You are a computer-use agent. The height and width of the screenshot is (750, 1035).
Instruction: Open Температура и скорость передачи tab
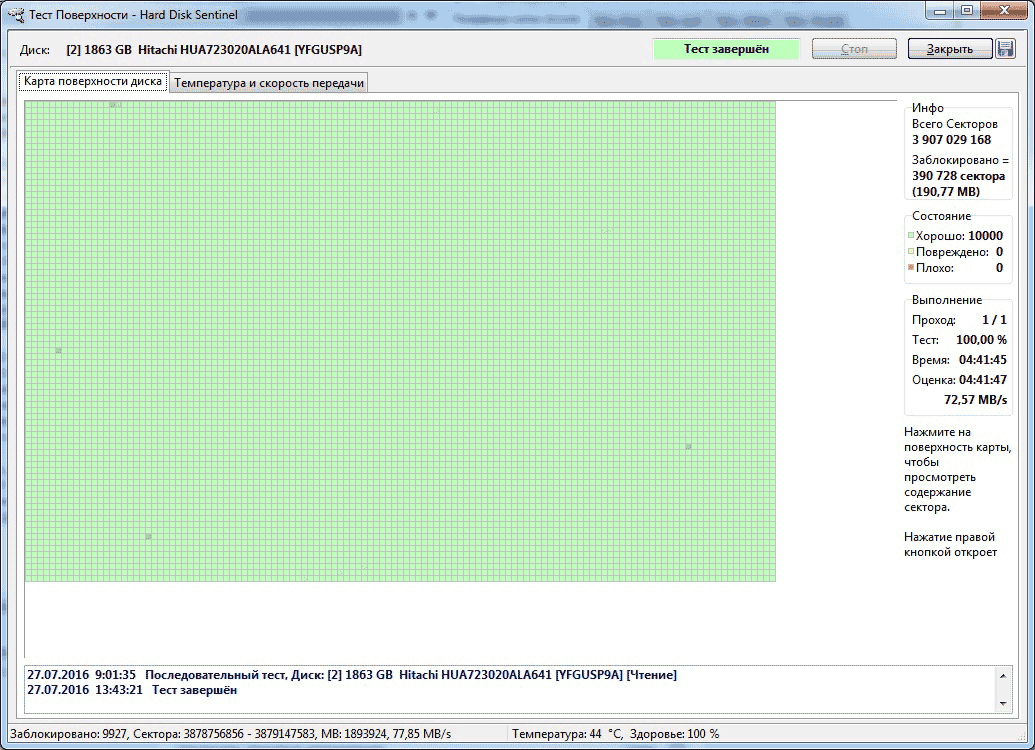[269, 84]
